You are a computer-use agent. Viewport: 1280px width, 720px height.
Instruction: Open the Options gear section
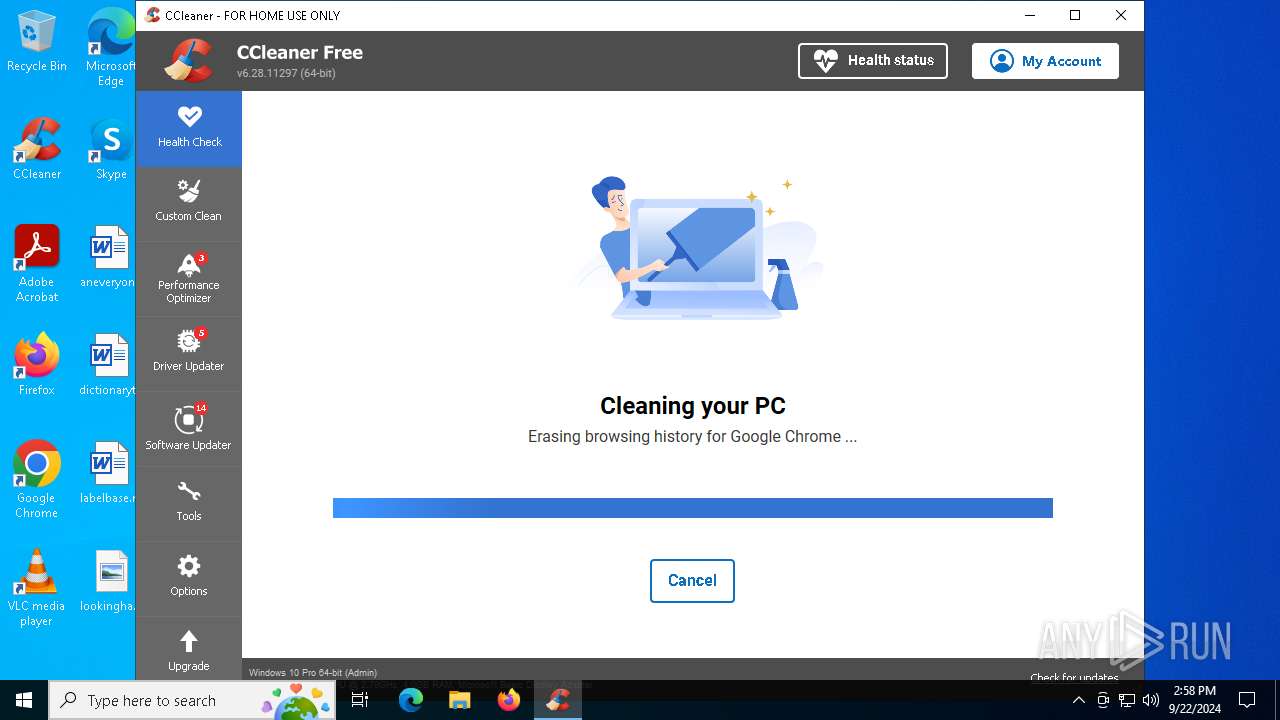coord(189,578)
